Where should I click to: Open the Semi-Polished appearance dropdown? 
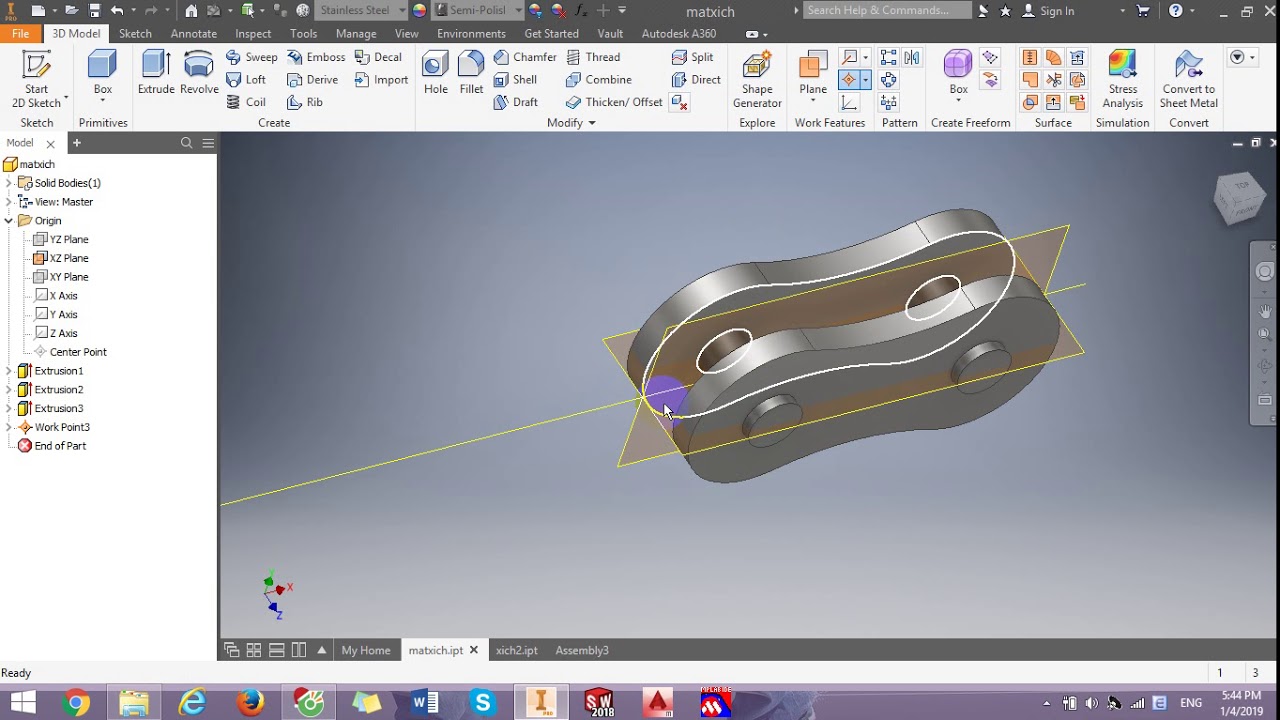[518, 11]
